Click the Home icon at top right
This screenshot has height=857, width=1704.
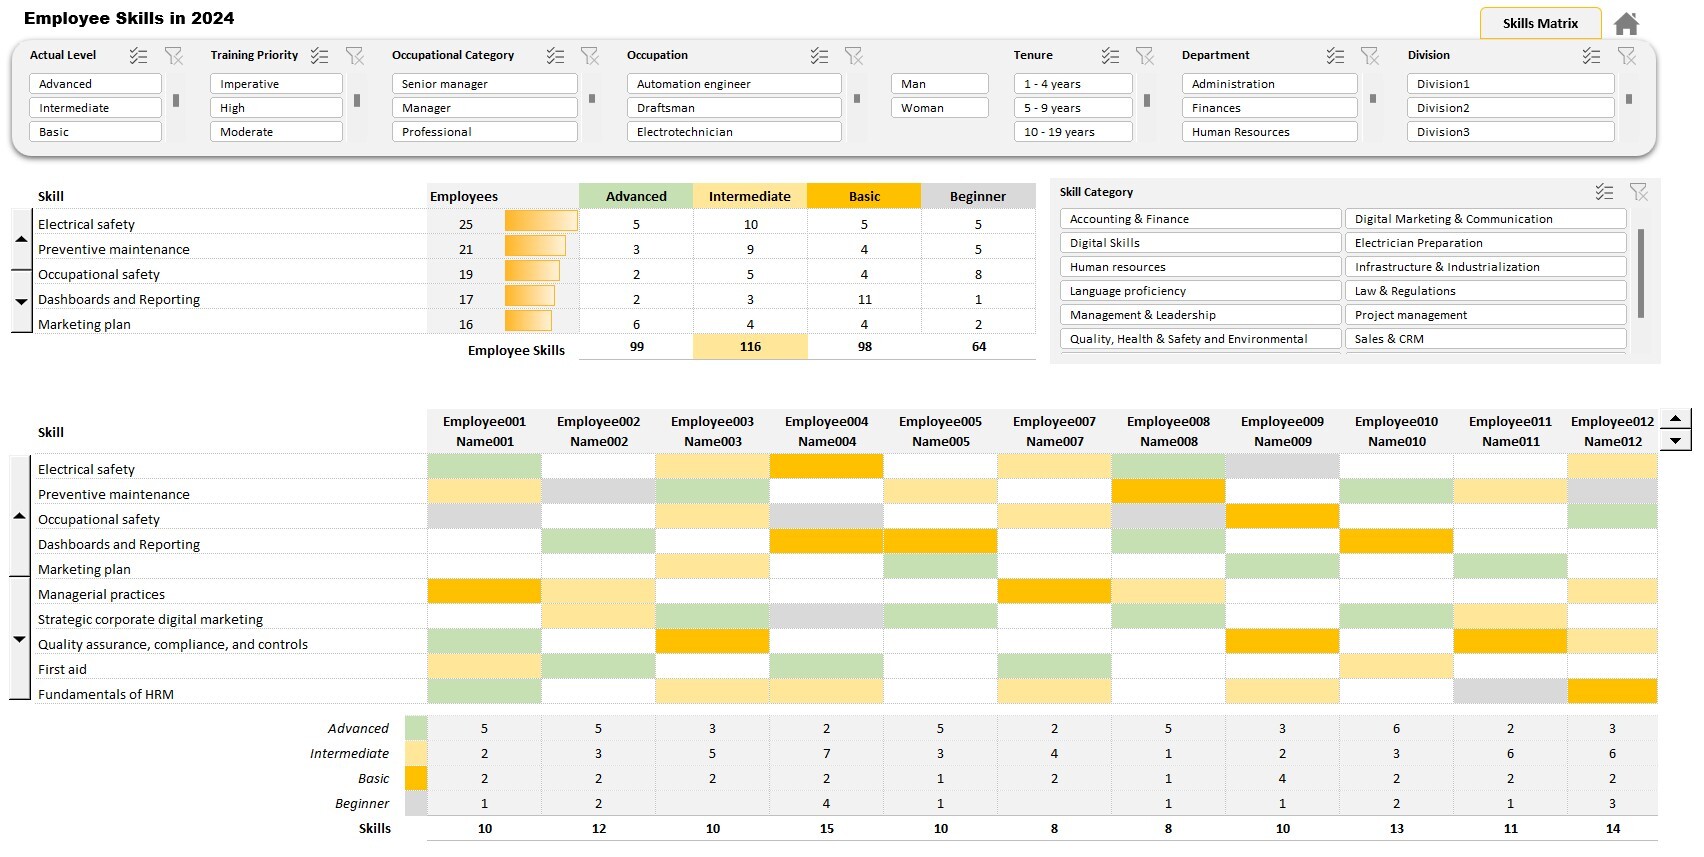coord(1627,23)
